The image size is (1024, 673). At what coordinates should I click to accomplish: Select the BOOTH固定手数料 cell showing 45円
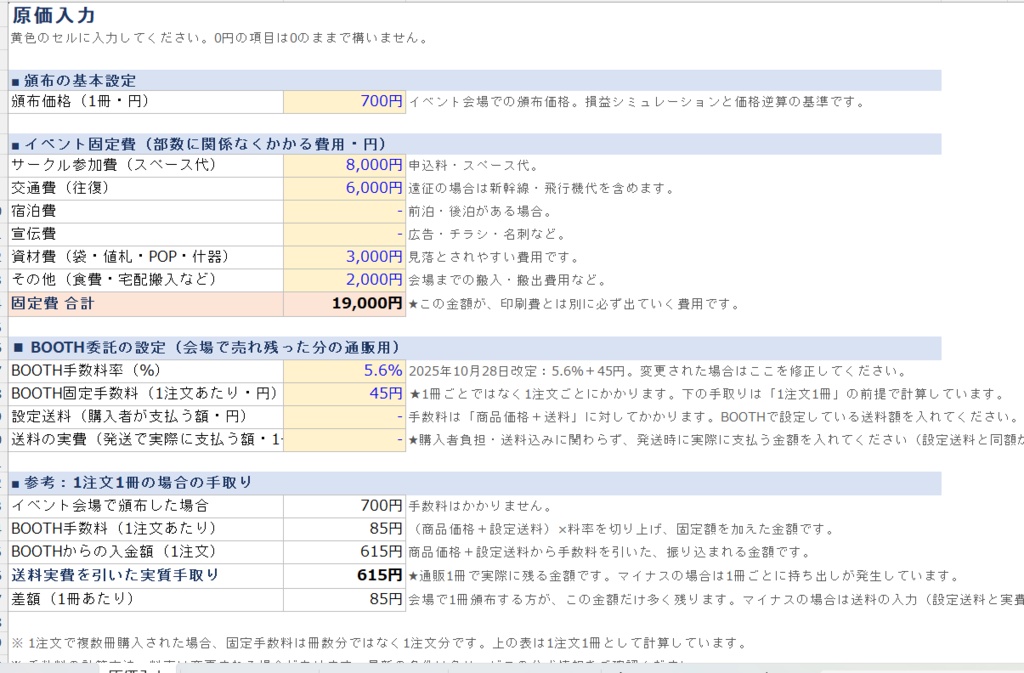pos(344,394)
